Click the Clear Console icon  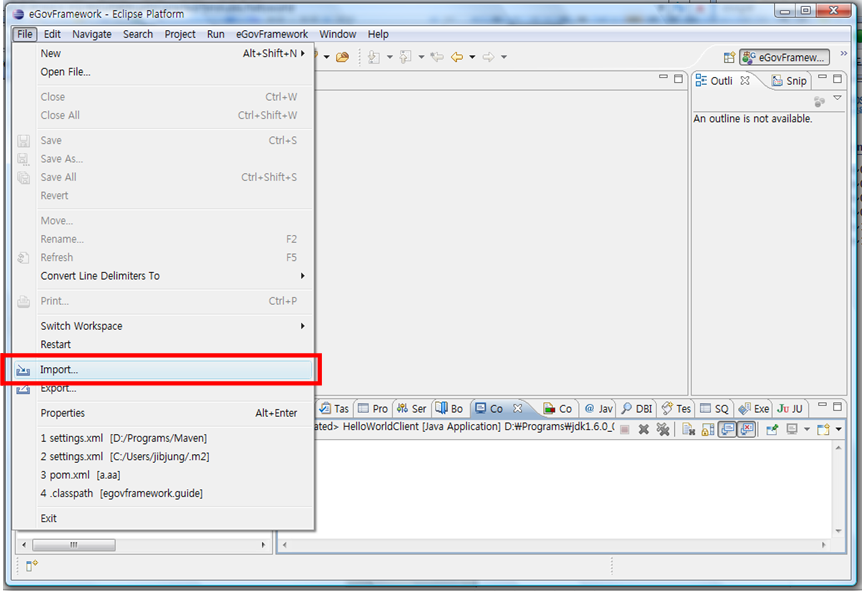coord(689,429)
